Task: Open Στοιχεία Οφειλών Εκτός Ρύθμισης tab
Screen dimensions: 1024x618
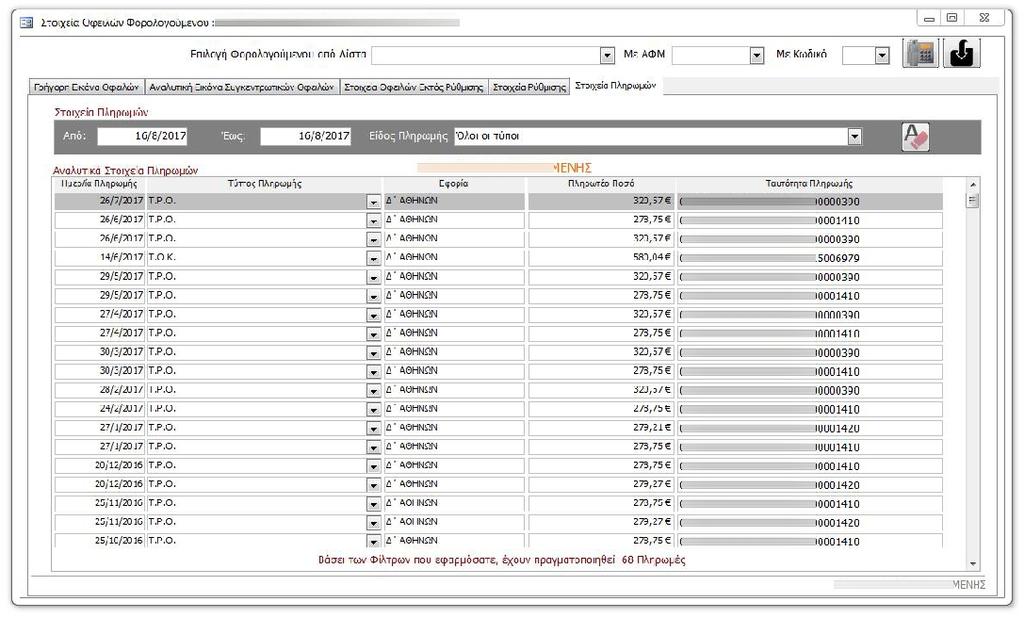Action: pyautogui.click(x=414, y=87)
